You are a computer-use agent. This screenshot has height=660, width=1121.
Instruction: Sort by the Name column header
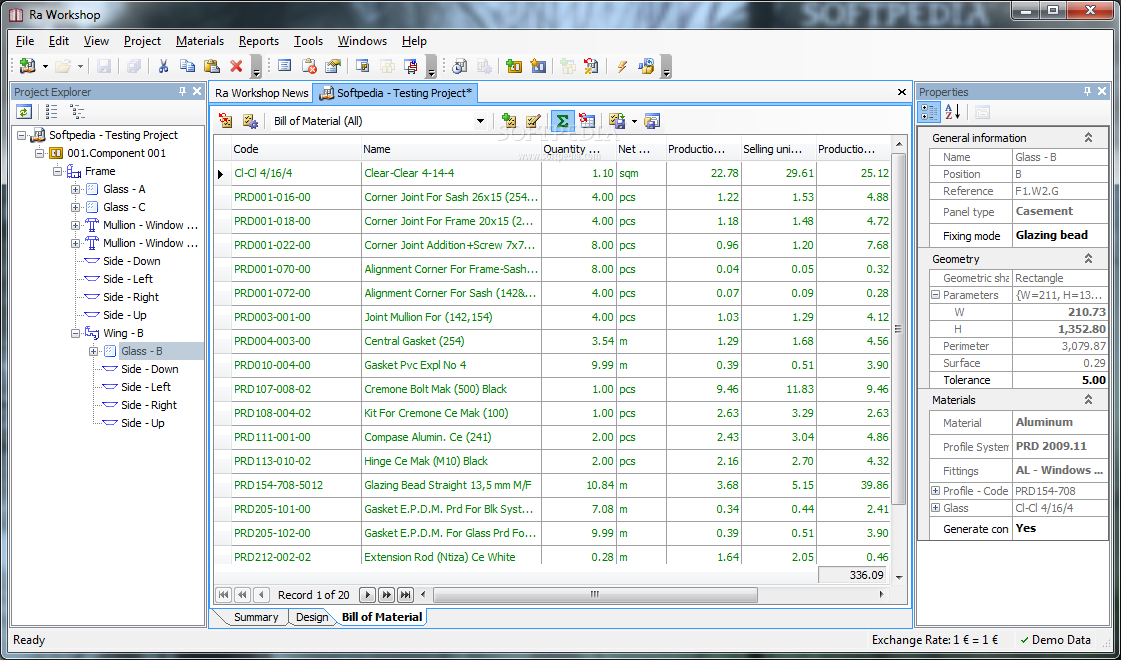tap(450, 149)
